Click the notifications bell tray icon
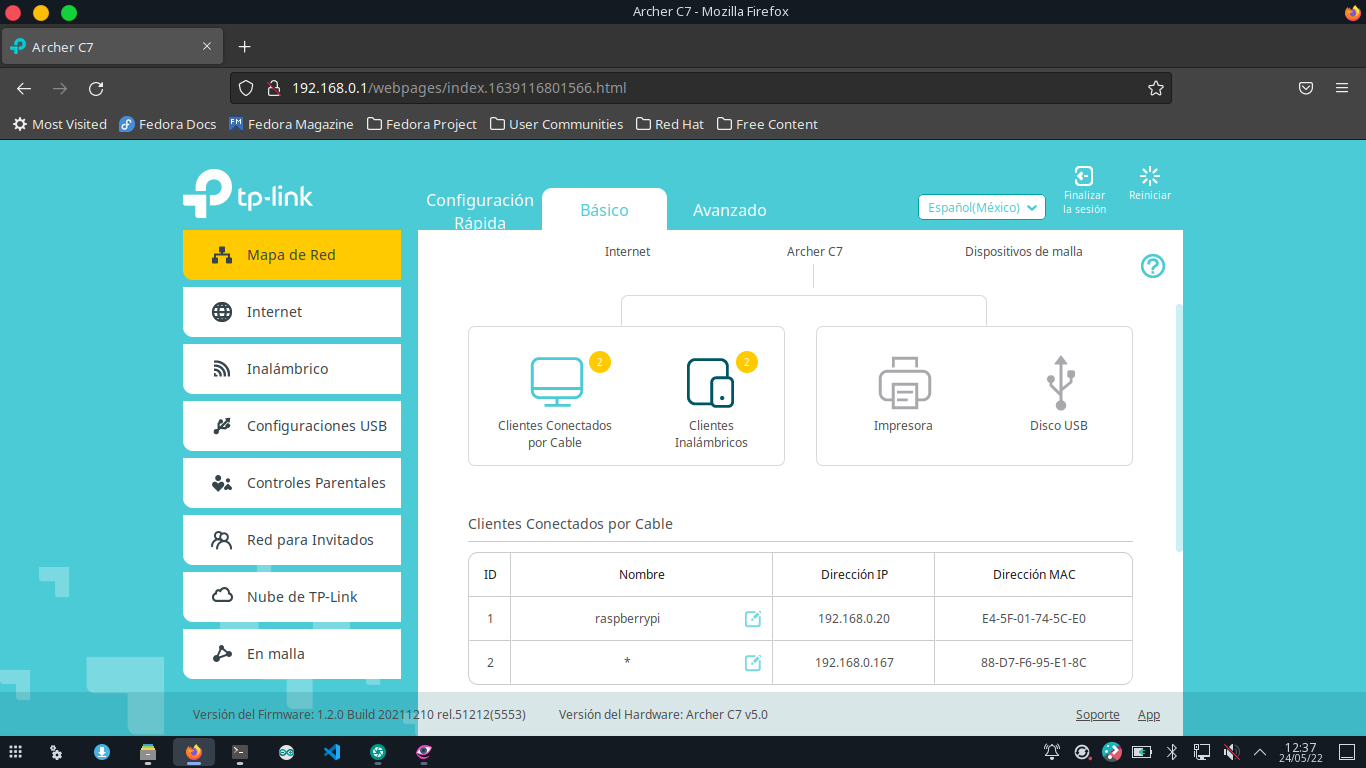 [x=1052, y=751]
